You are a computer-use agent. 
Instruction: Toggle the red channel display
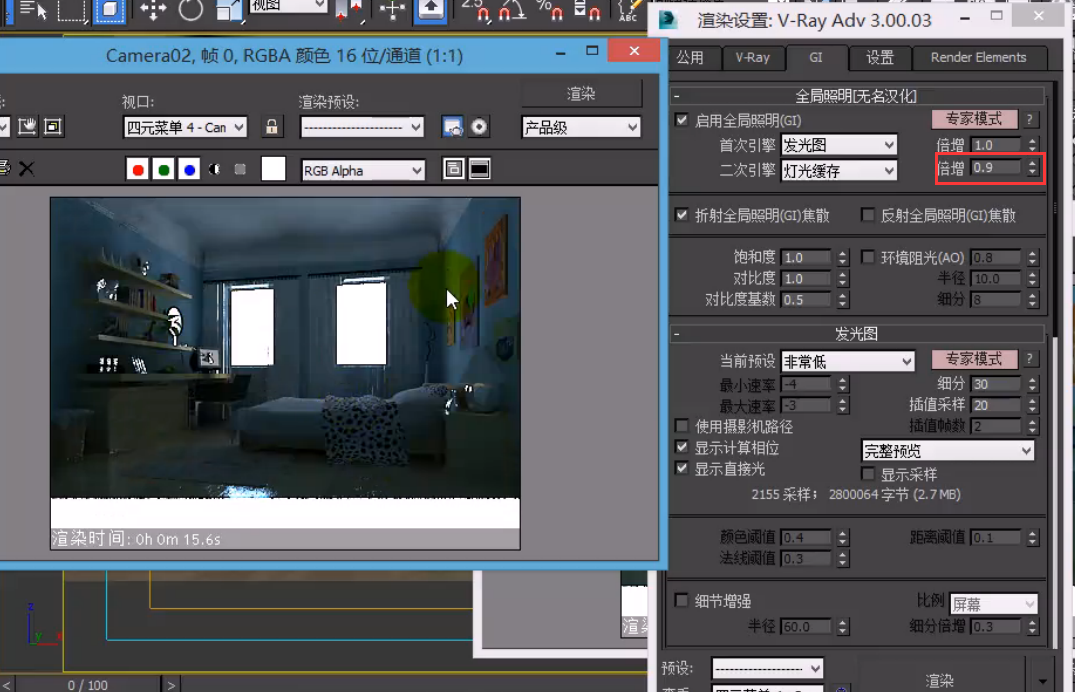point(138,169)
